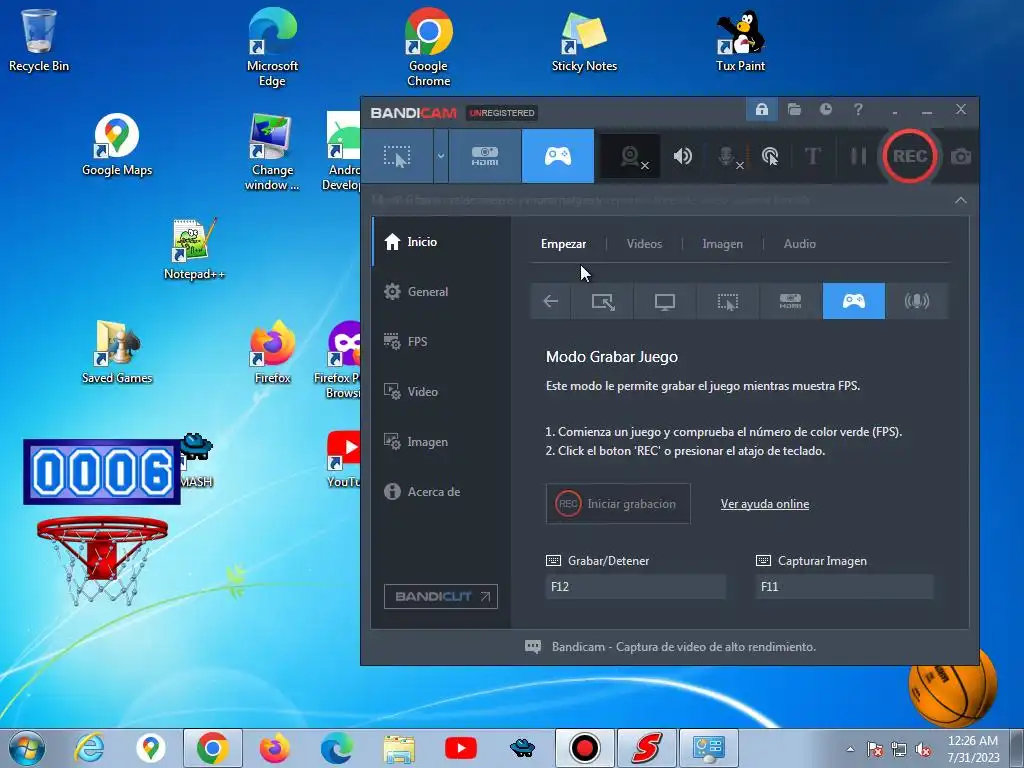Open YouTube from the taskbar

(x=460, y=748)
